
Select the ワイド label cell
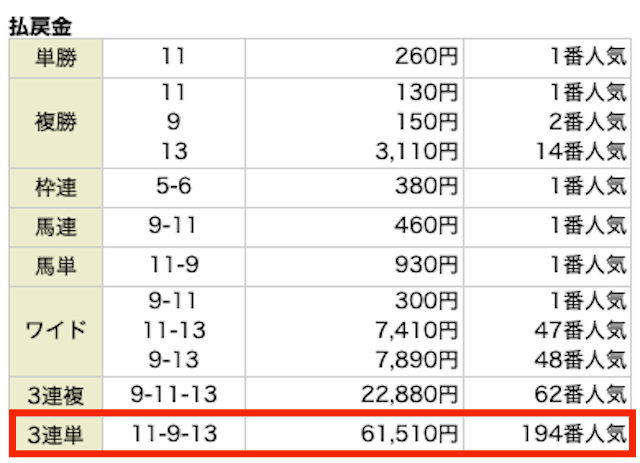tap(56, 332)
